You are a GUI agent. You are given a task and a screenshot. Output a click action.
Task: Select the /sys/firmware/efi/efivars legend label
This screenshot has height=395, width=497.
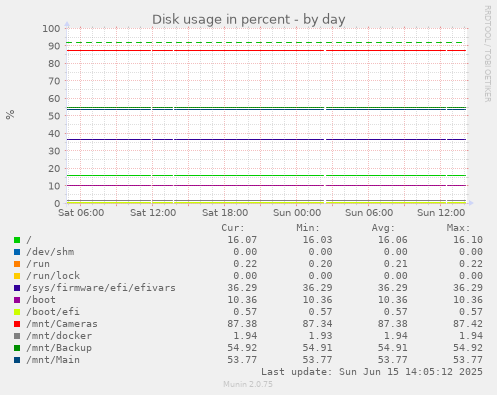(101, 288)
